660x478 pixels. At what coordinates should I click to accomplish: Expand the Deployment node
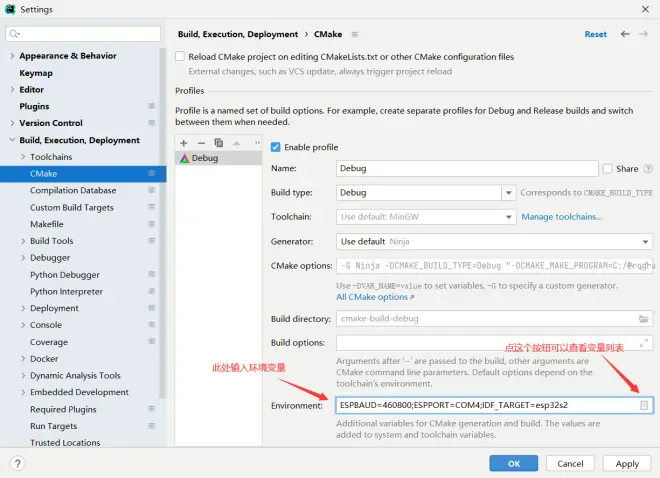[x=23, y=308]
